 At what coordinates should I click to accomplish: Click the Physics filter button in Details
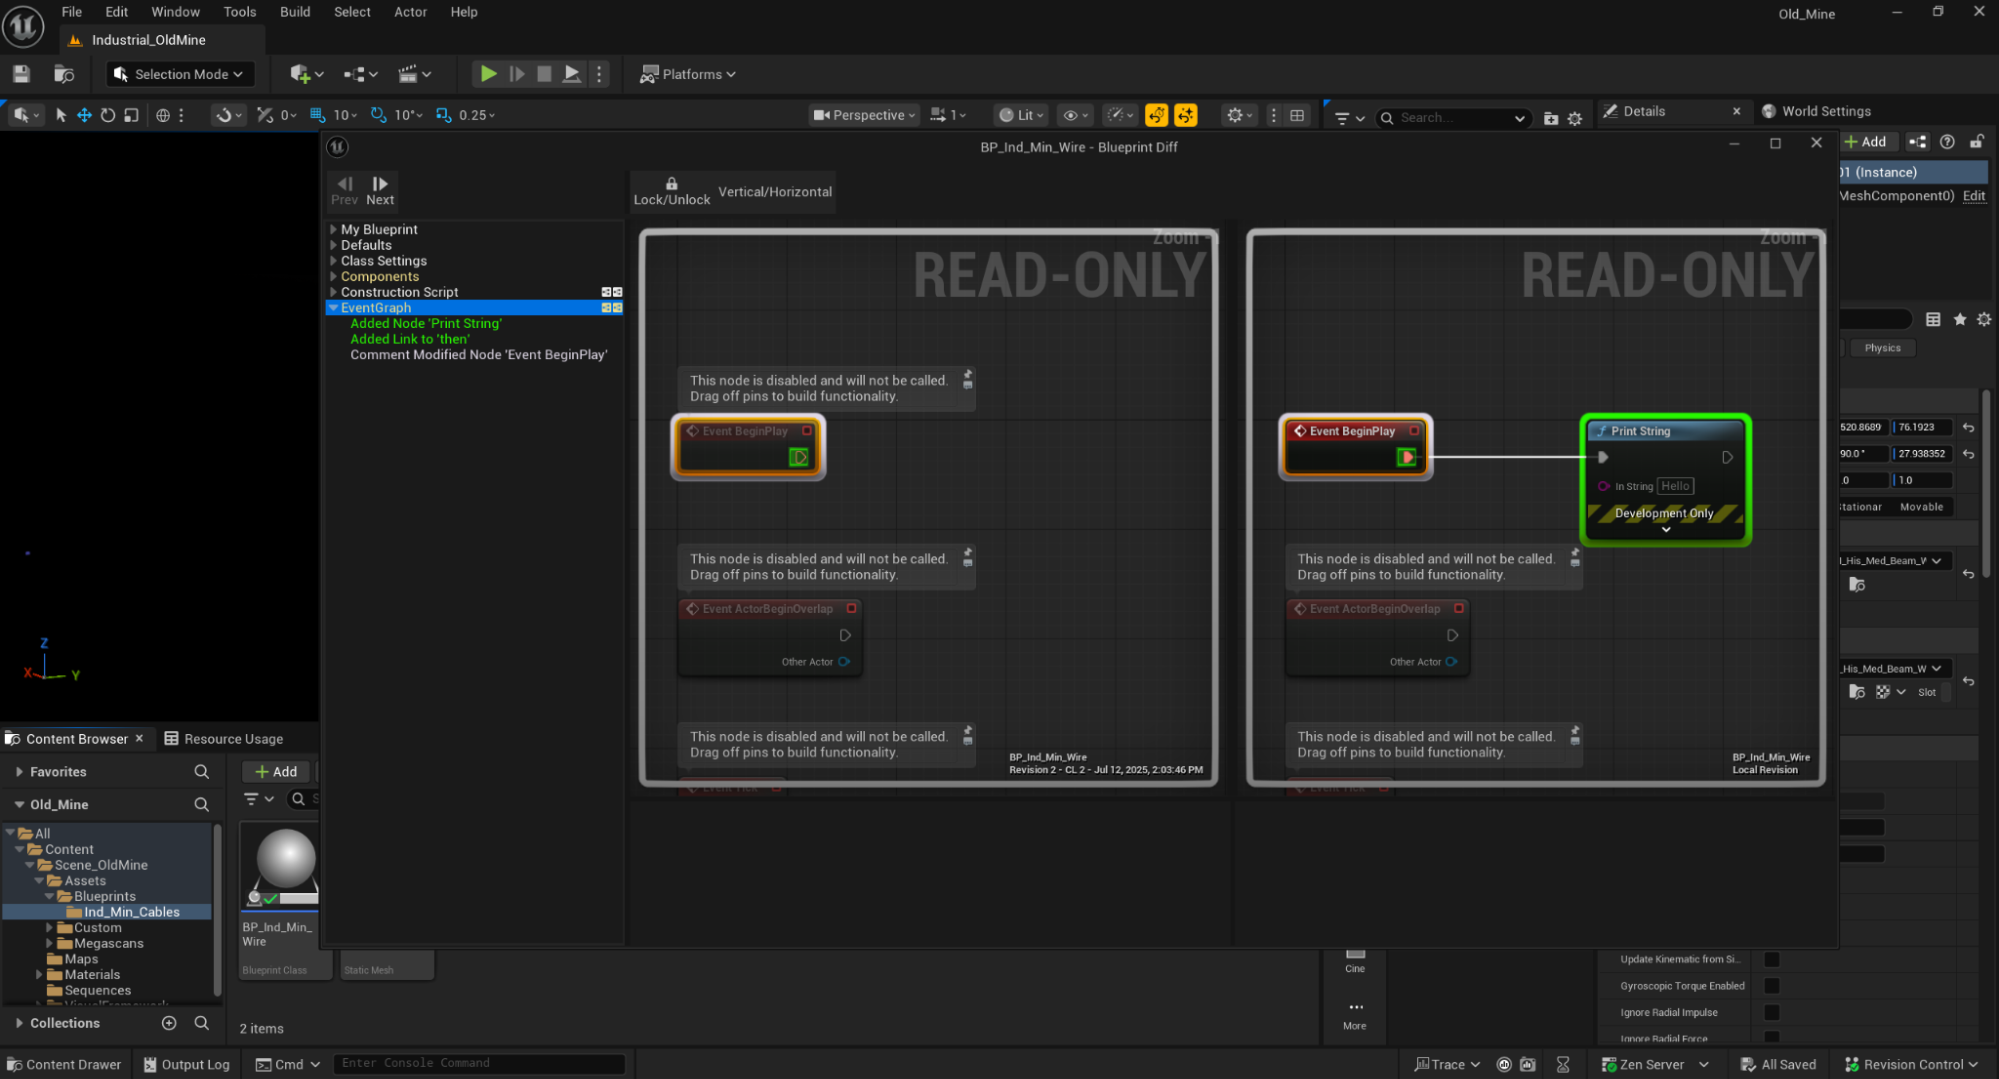pos(1882,348)
